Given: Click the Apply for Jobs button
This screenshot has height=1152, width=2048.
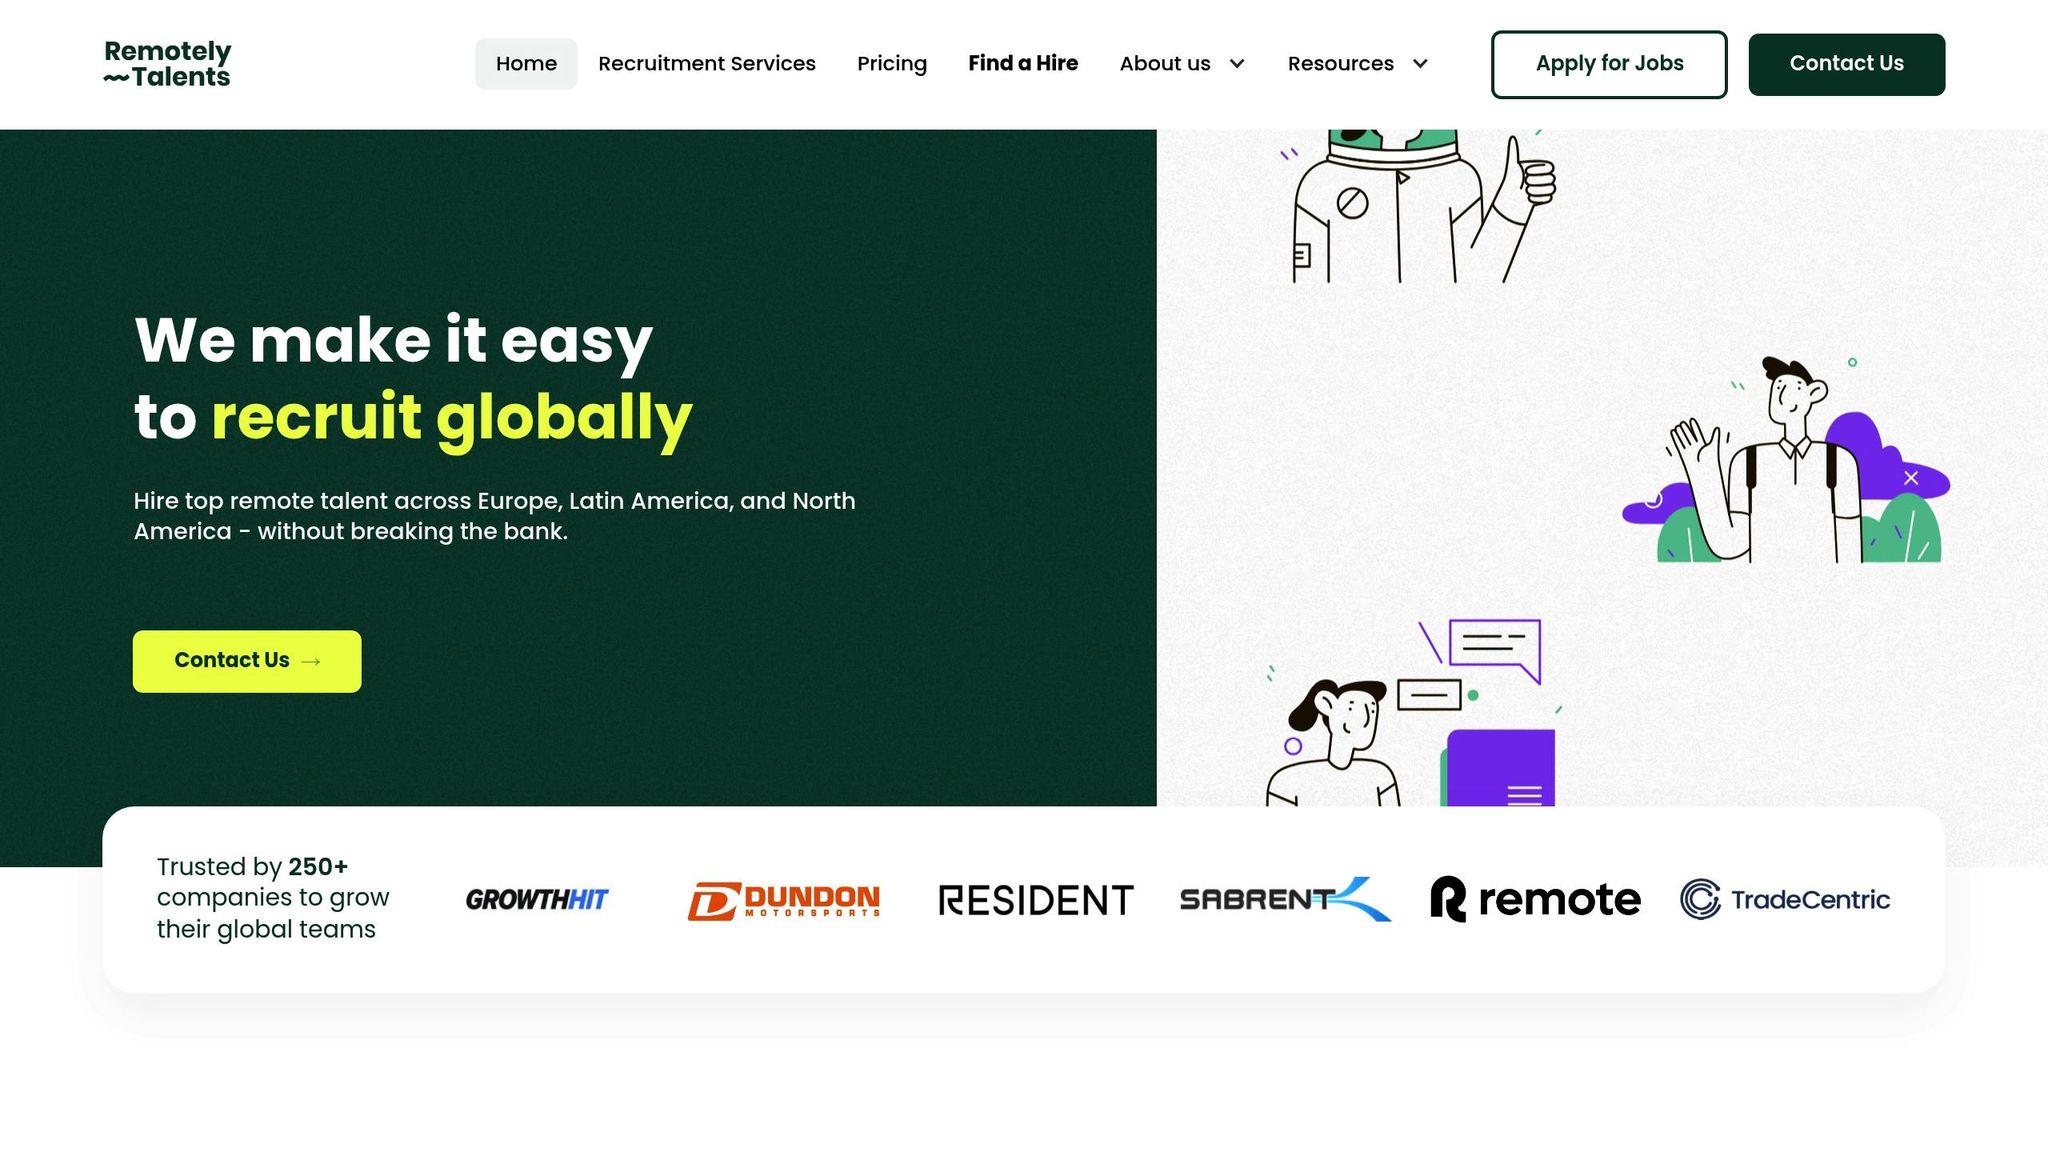Looking at the screenshot, I should point(1609,63).
